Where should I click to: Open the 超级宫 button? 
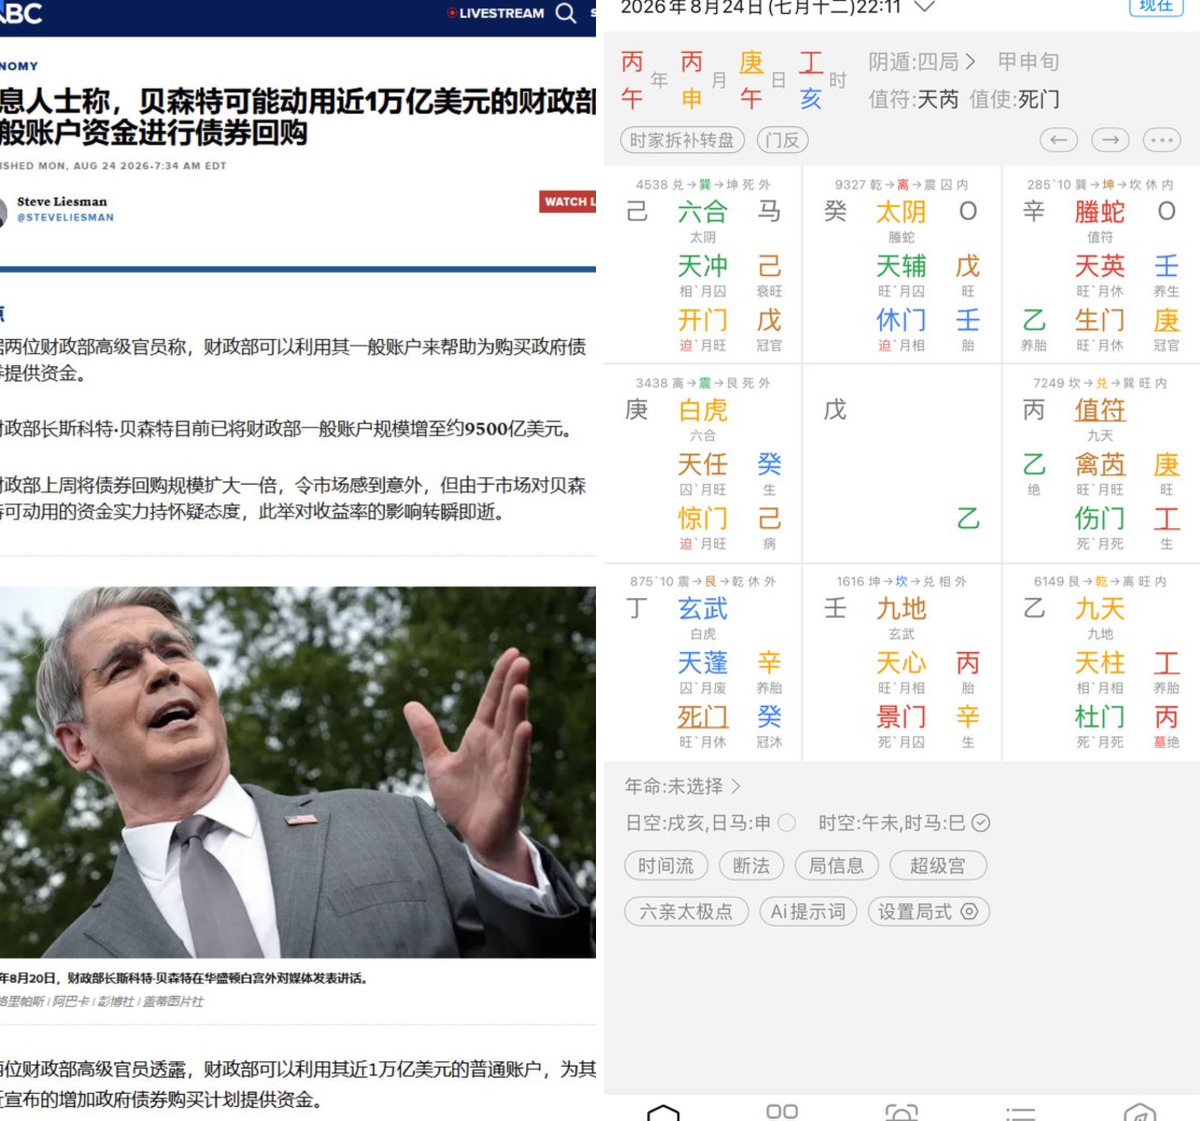[x=938, y=866]
